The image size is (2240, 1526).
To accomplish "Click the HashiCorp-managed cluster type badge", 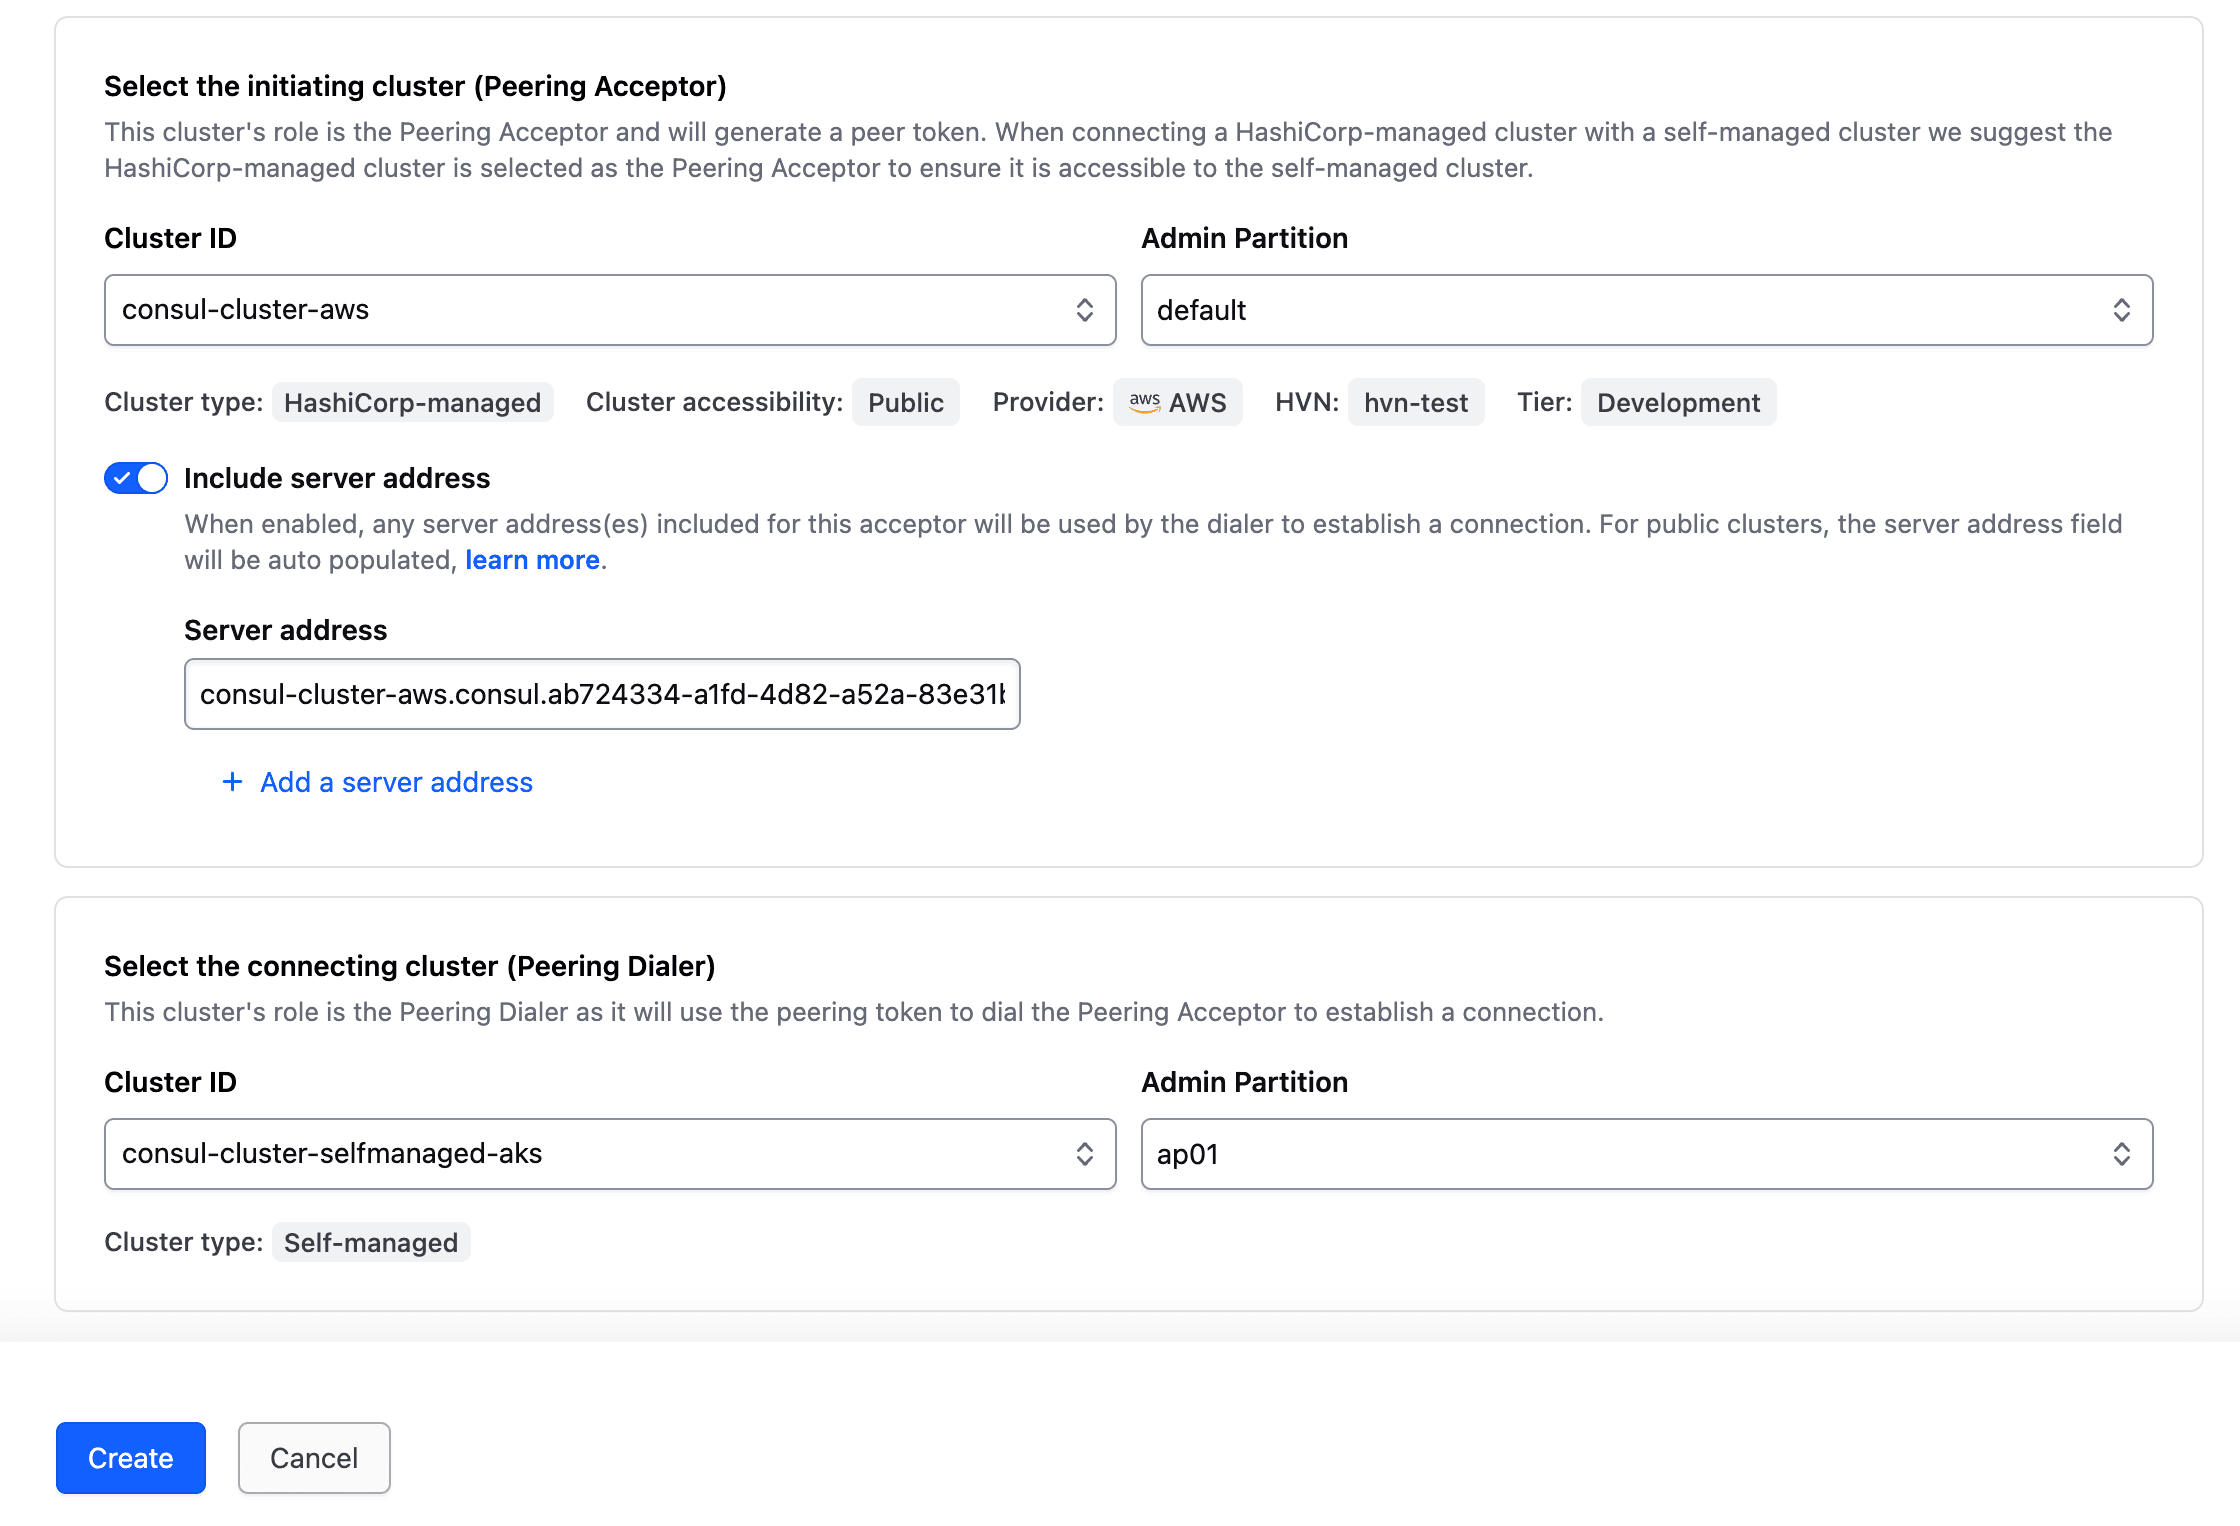I will [x=412, y=402].
